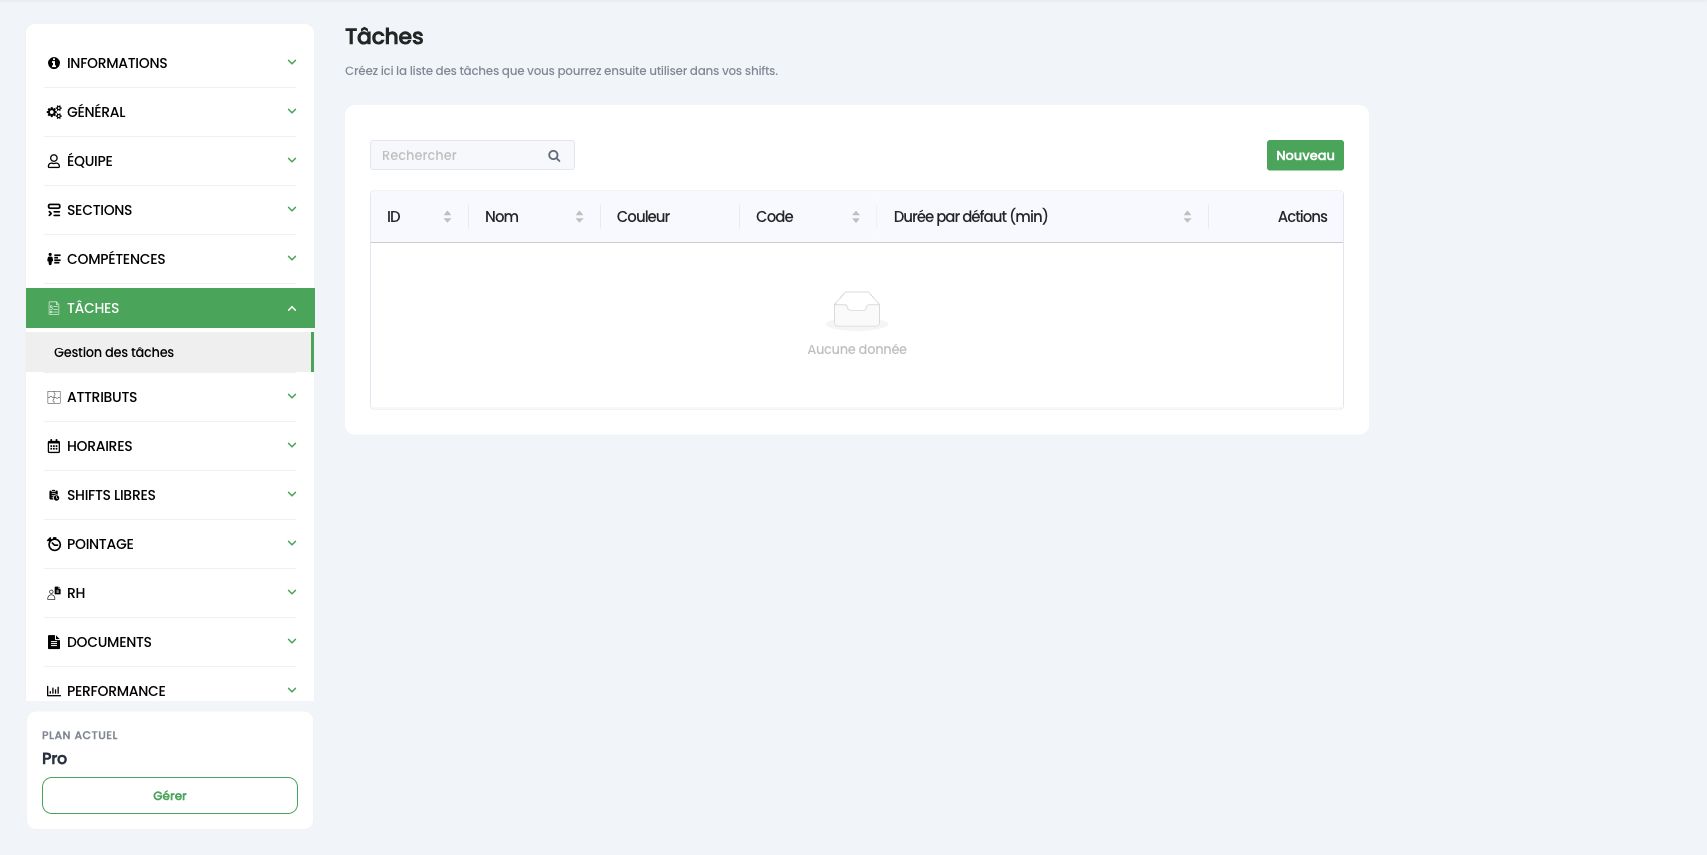This screenshot has height=855, width=1707.
Task: Click the Horaires calendar icon
Action: (54, 446)
